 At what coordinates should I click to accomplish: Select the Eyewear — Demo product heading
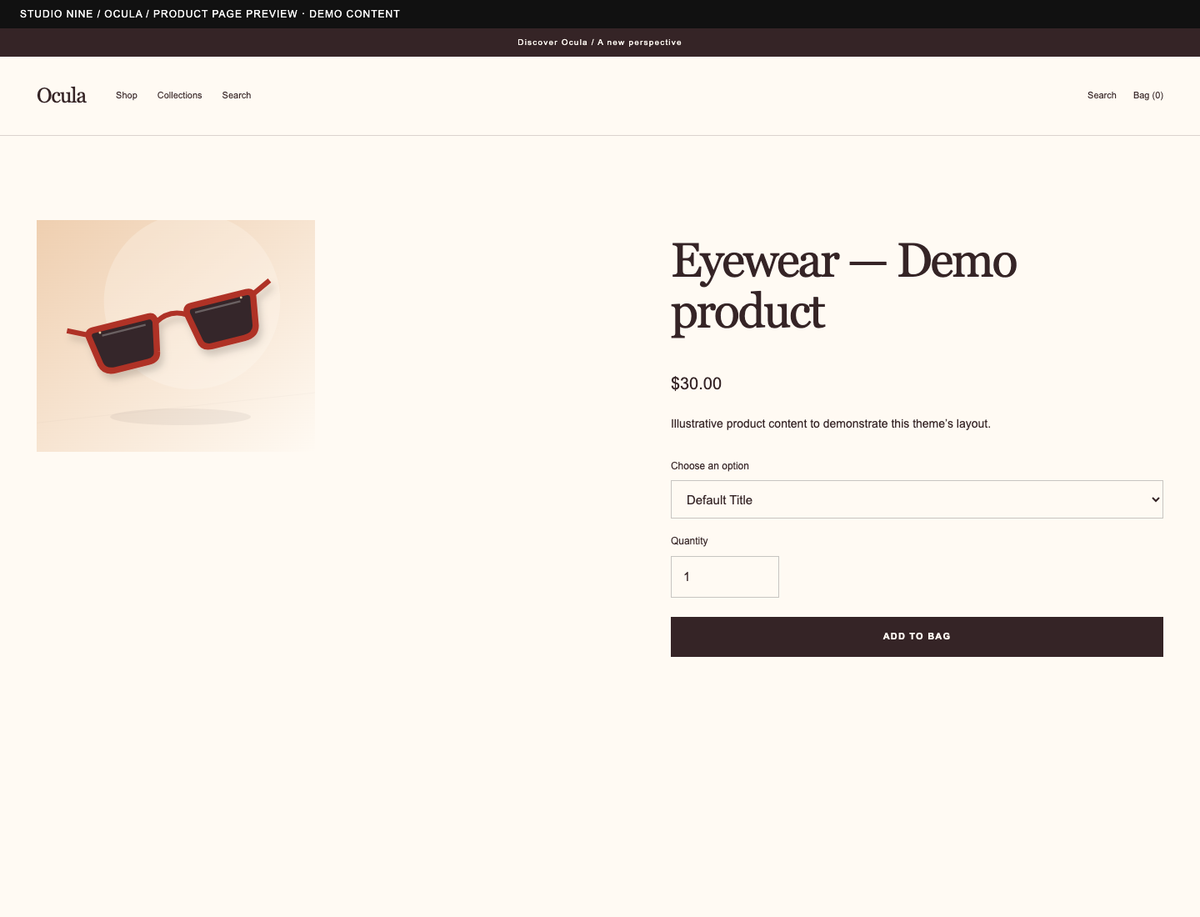[x=844, y=287]
